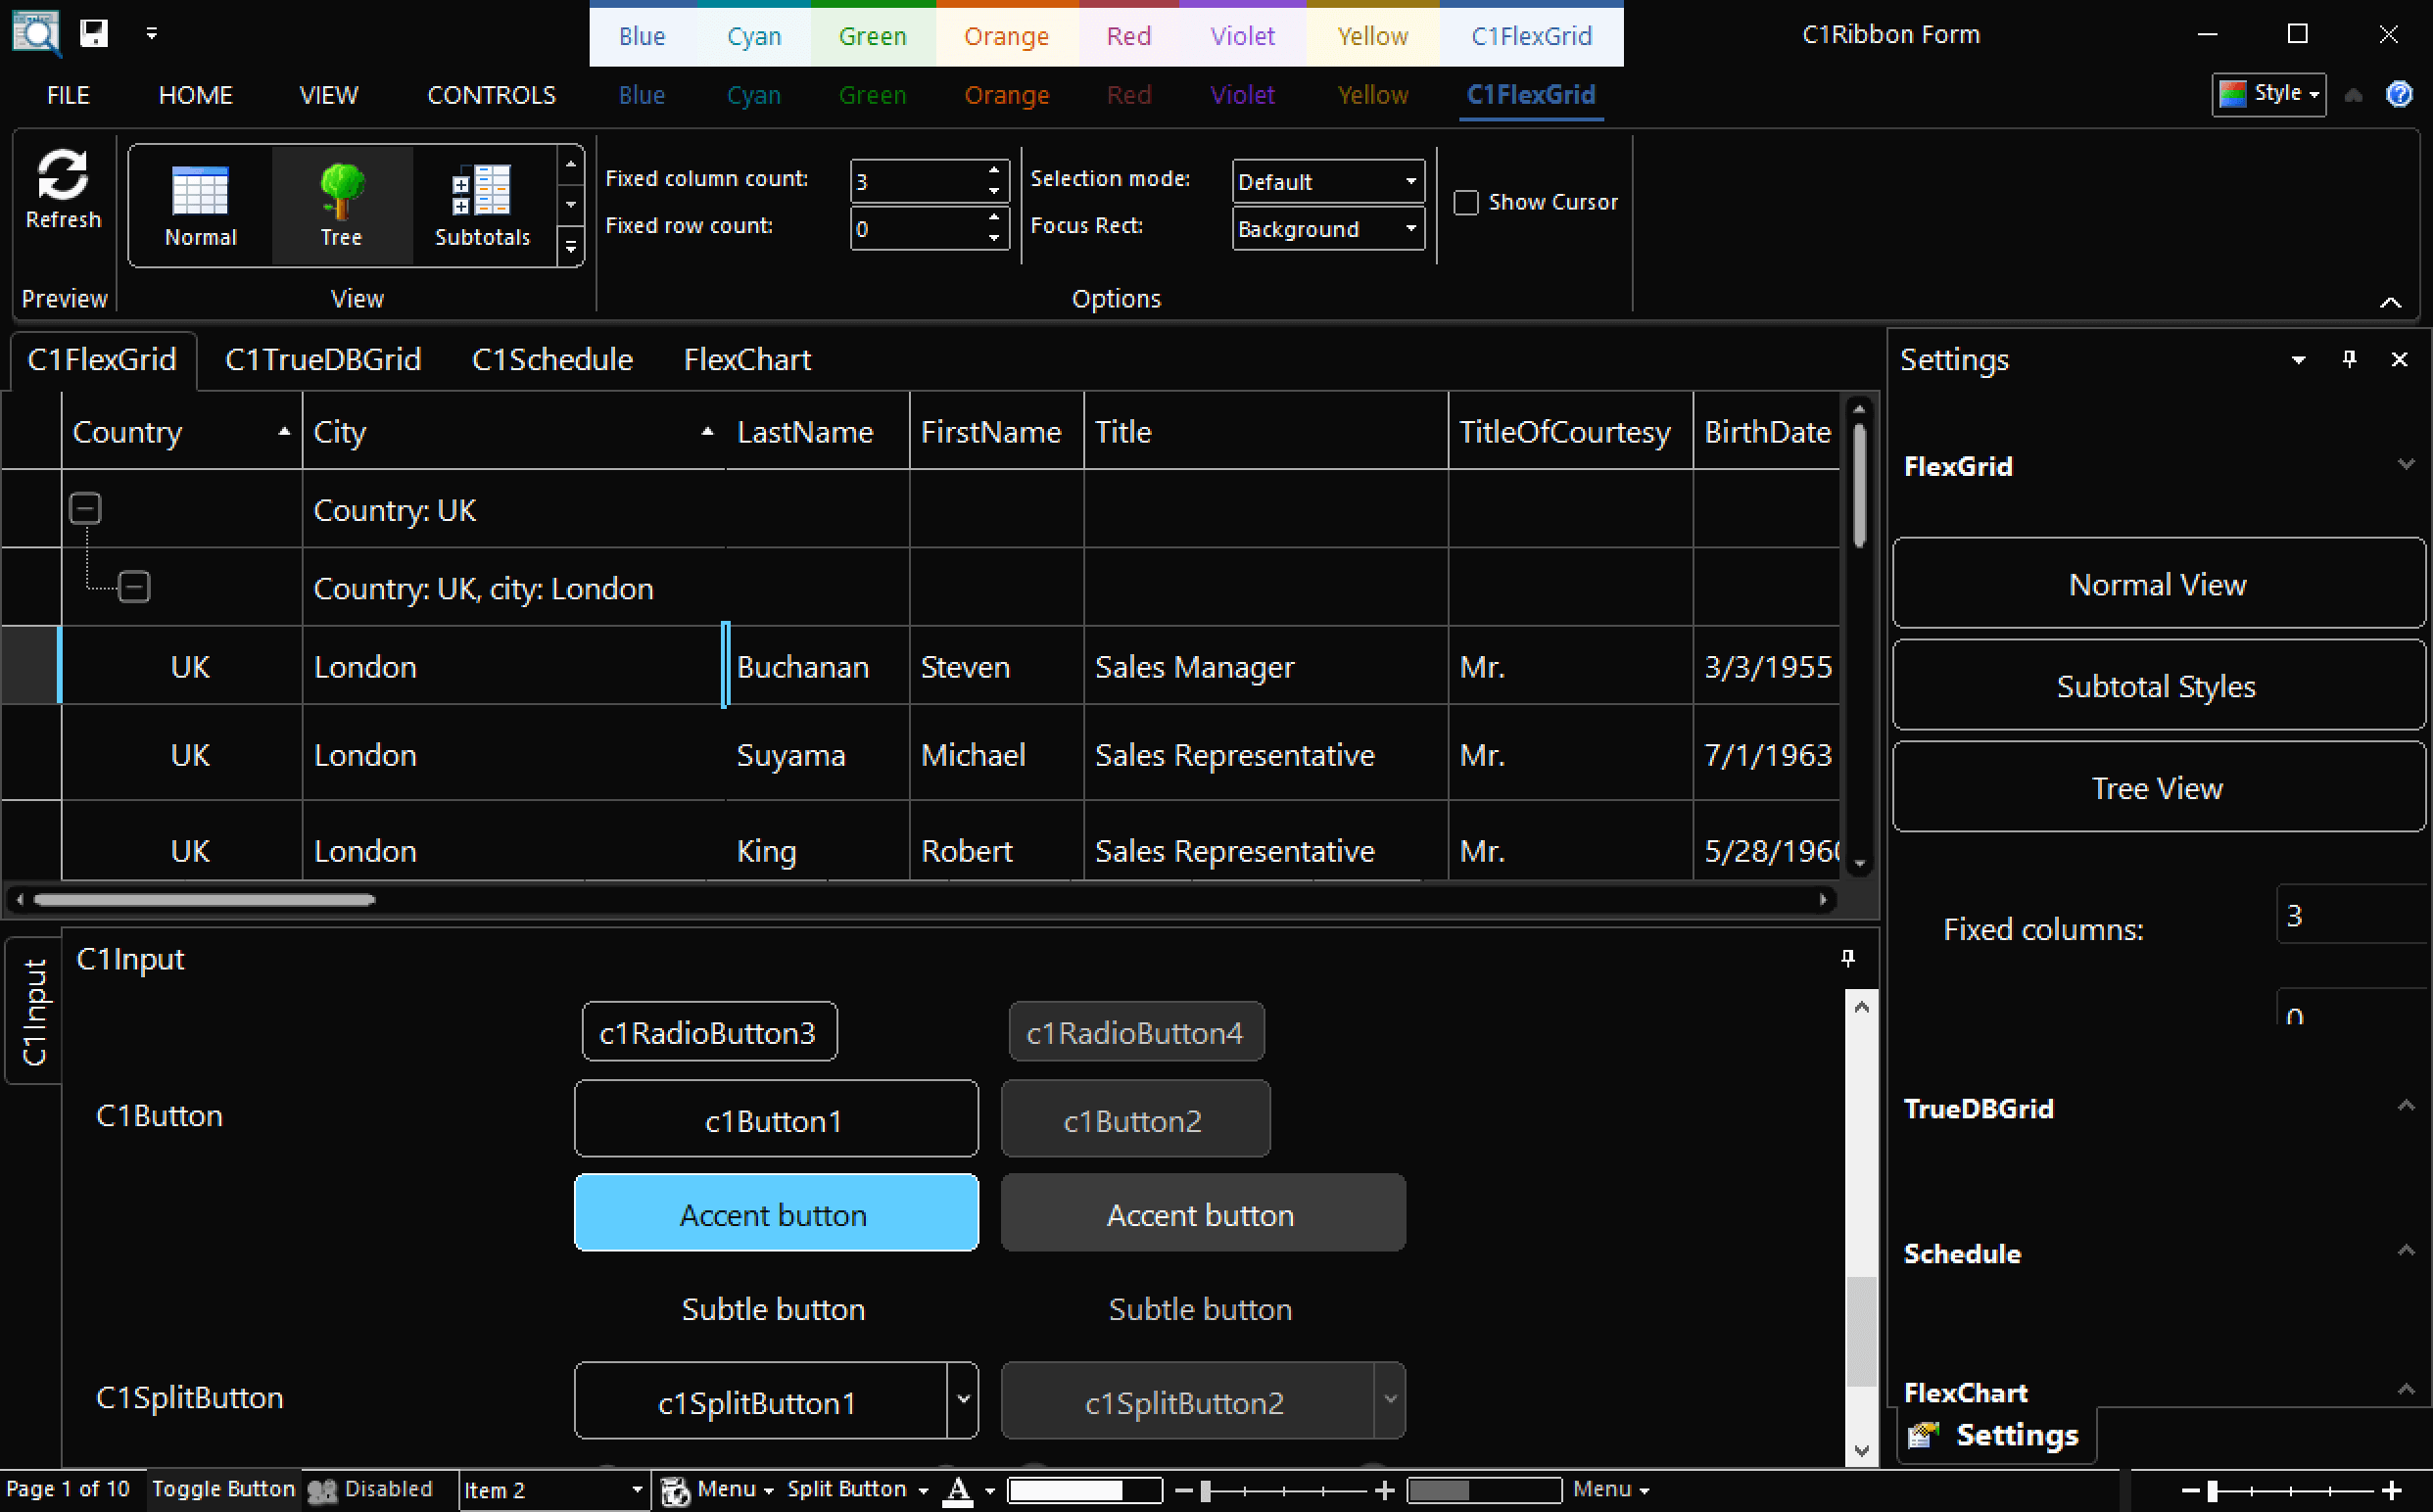Switch to the HOME ribbon tab
Image resolution: width=2433 pixels, height=1512 pixels.
(x=195, y=95)
